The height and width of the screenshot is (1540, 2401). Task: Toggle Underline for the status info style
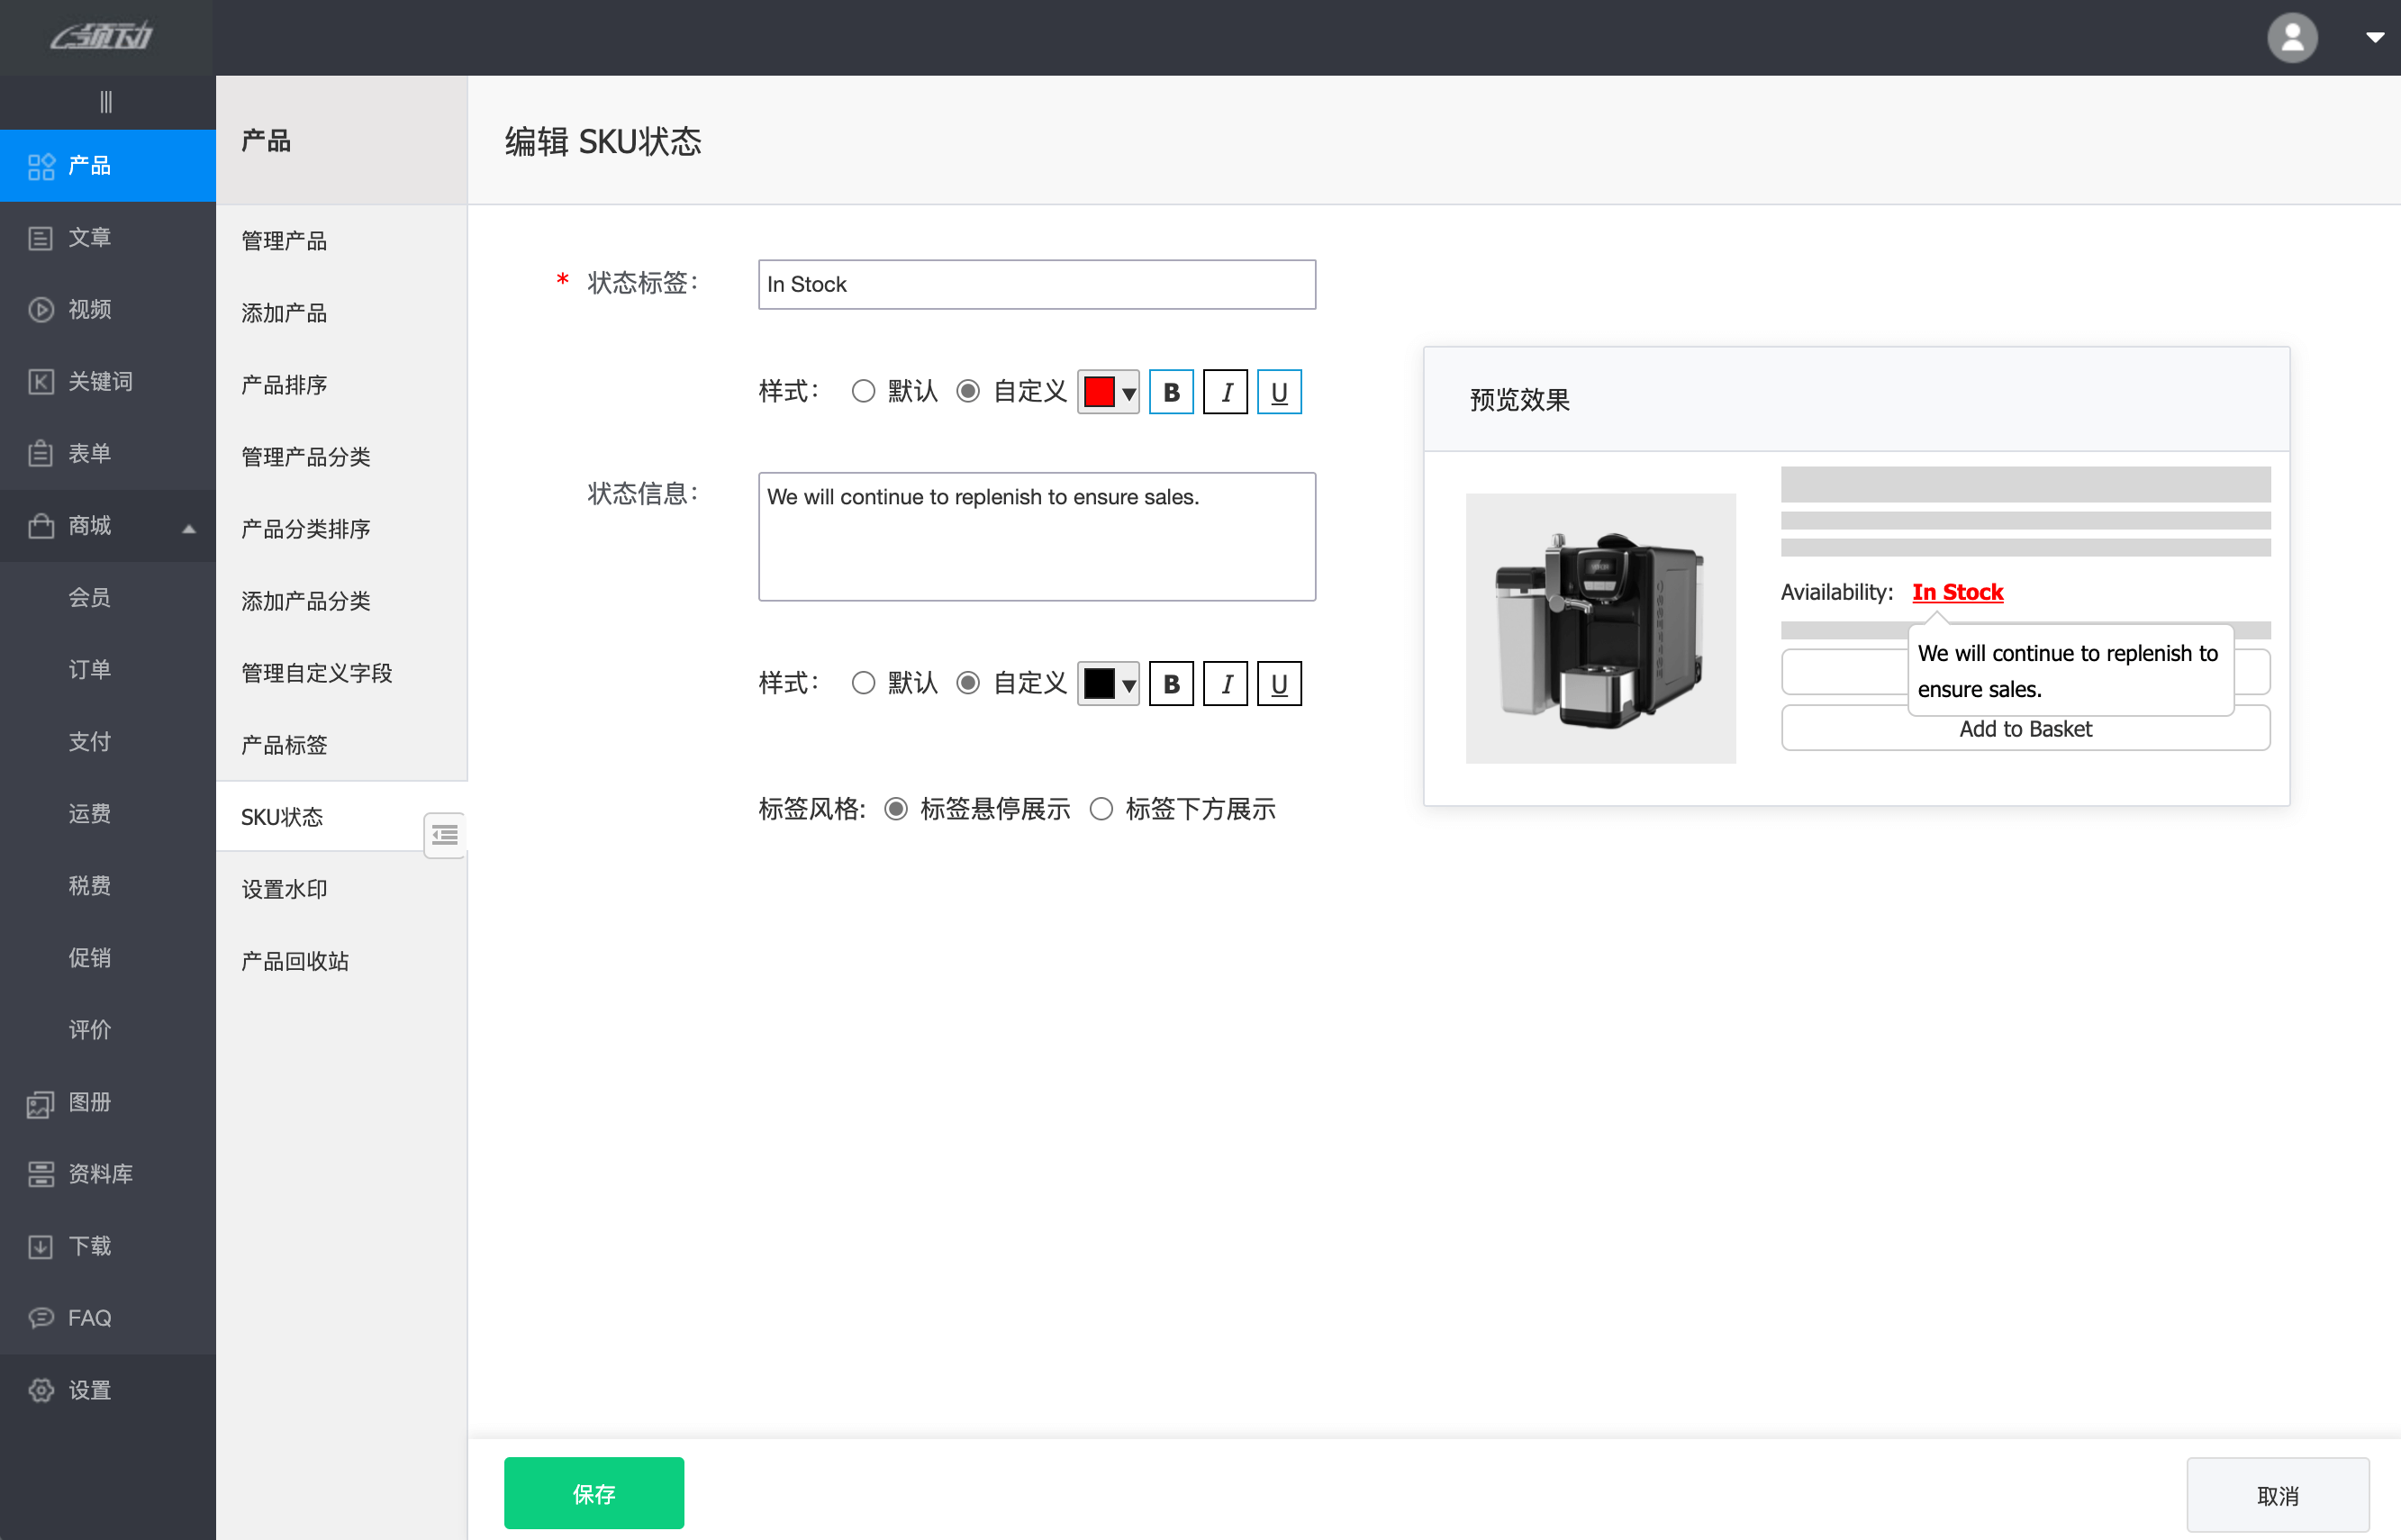(x=1278, y=684)
